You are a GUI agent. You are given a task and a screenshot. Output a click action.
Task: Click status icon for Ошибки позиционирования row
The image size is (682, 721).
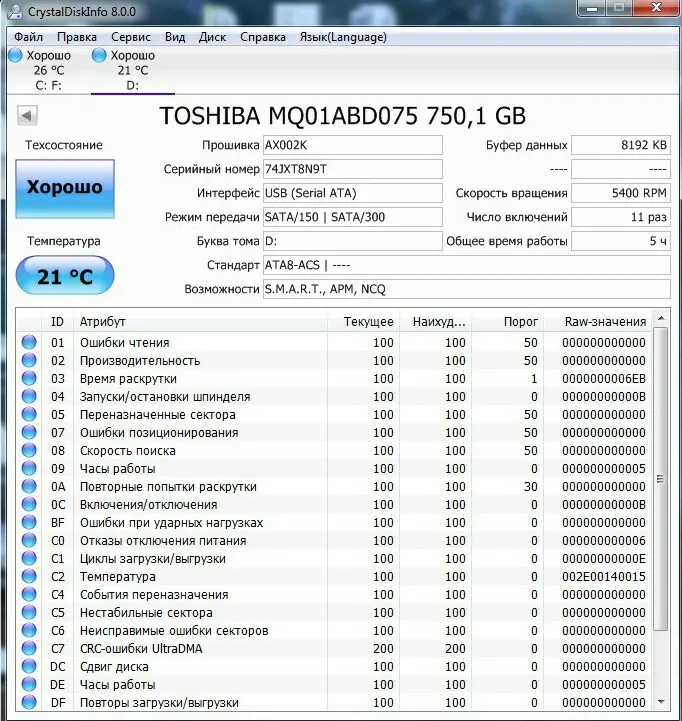(x=29, y=432)
